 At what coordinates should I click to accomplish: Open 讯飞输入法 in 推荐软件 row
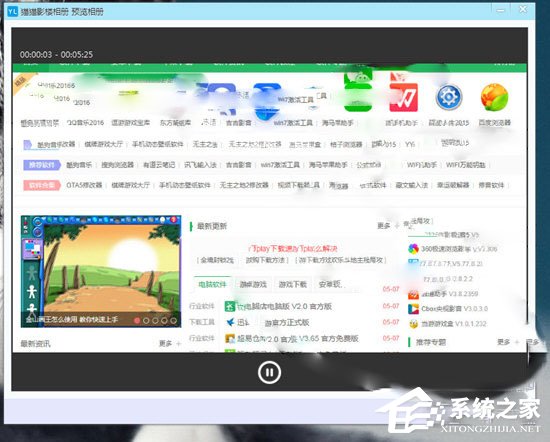[200, 165]
